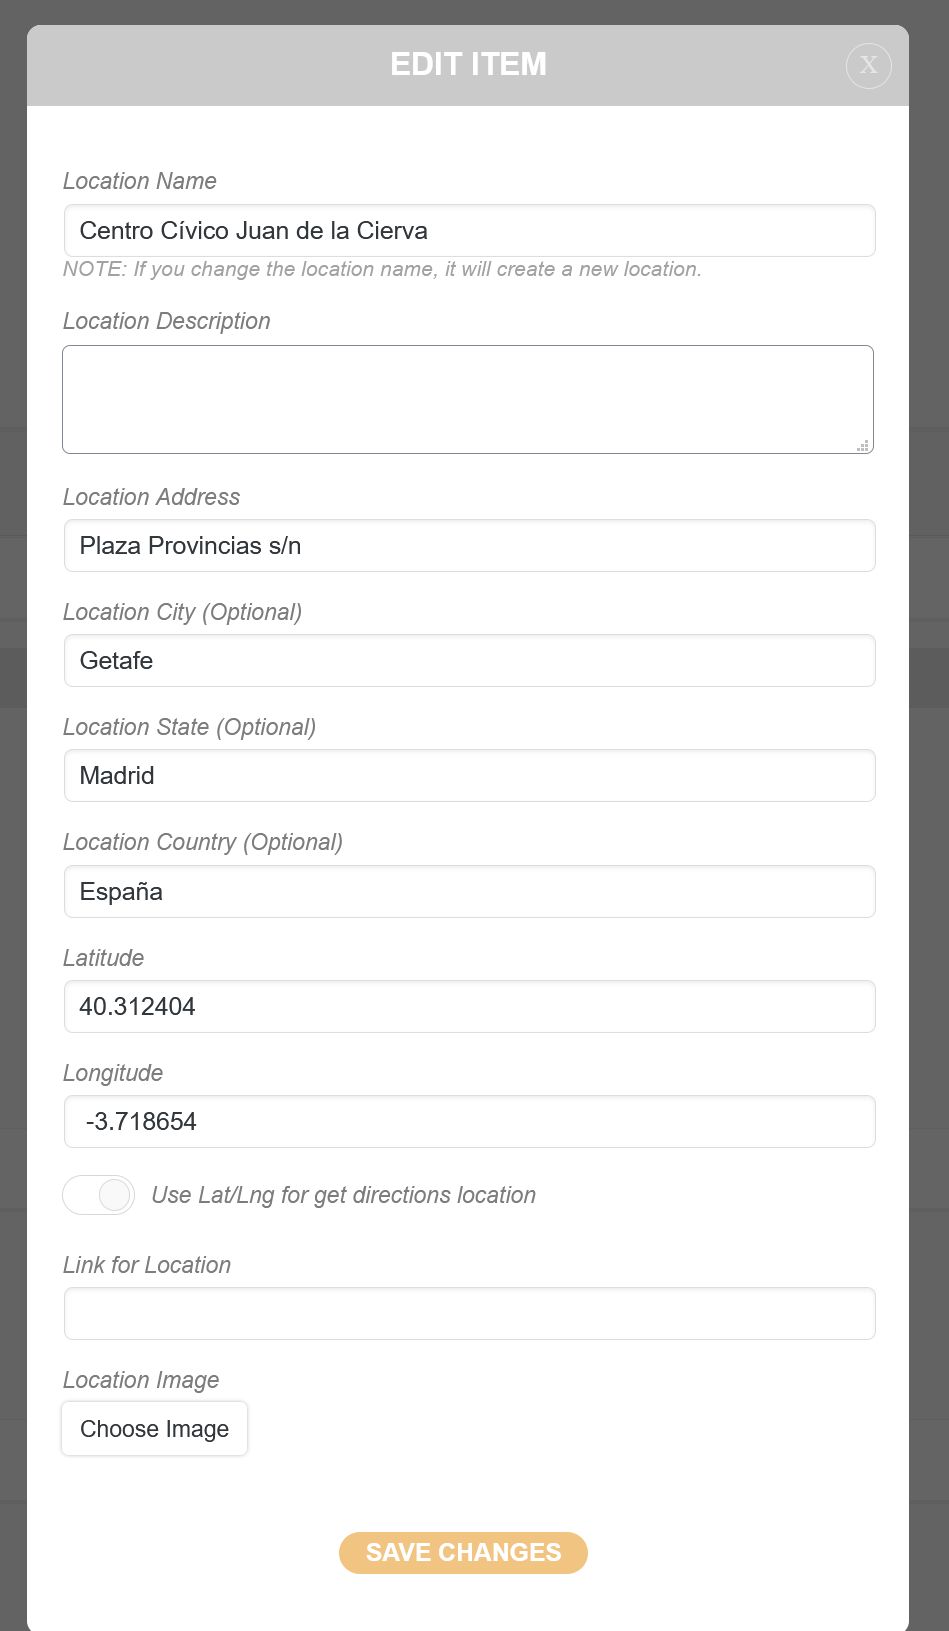Click the EDIT ITEM header title

click(468, 65)
